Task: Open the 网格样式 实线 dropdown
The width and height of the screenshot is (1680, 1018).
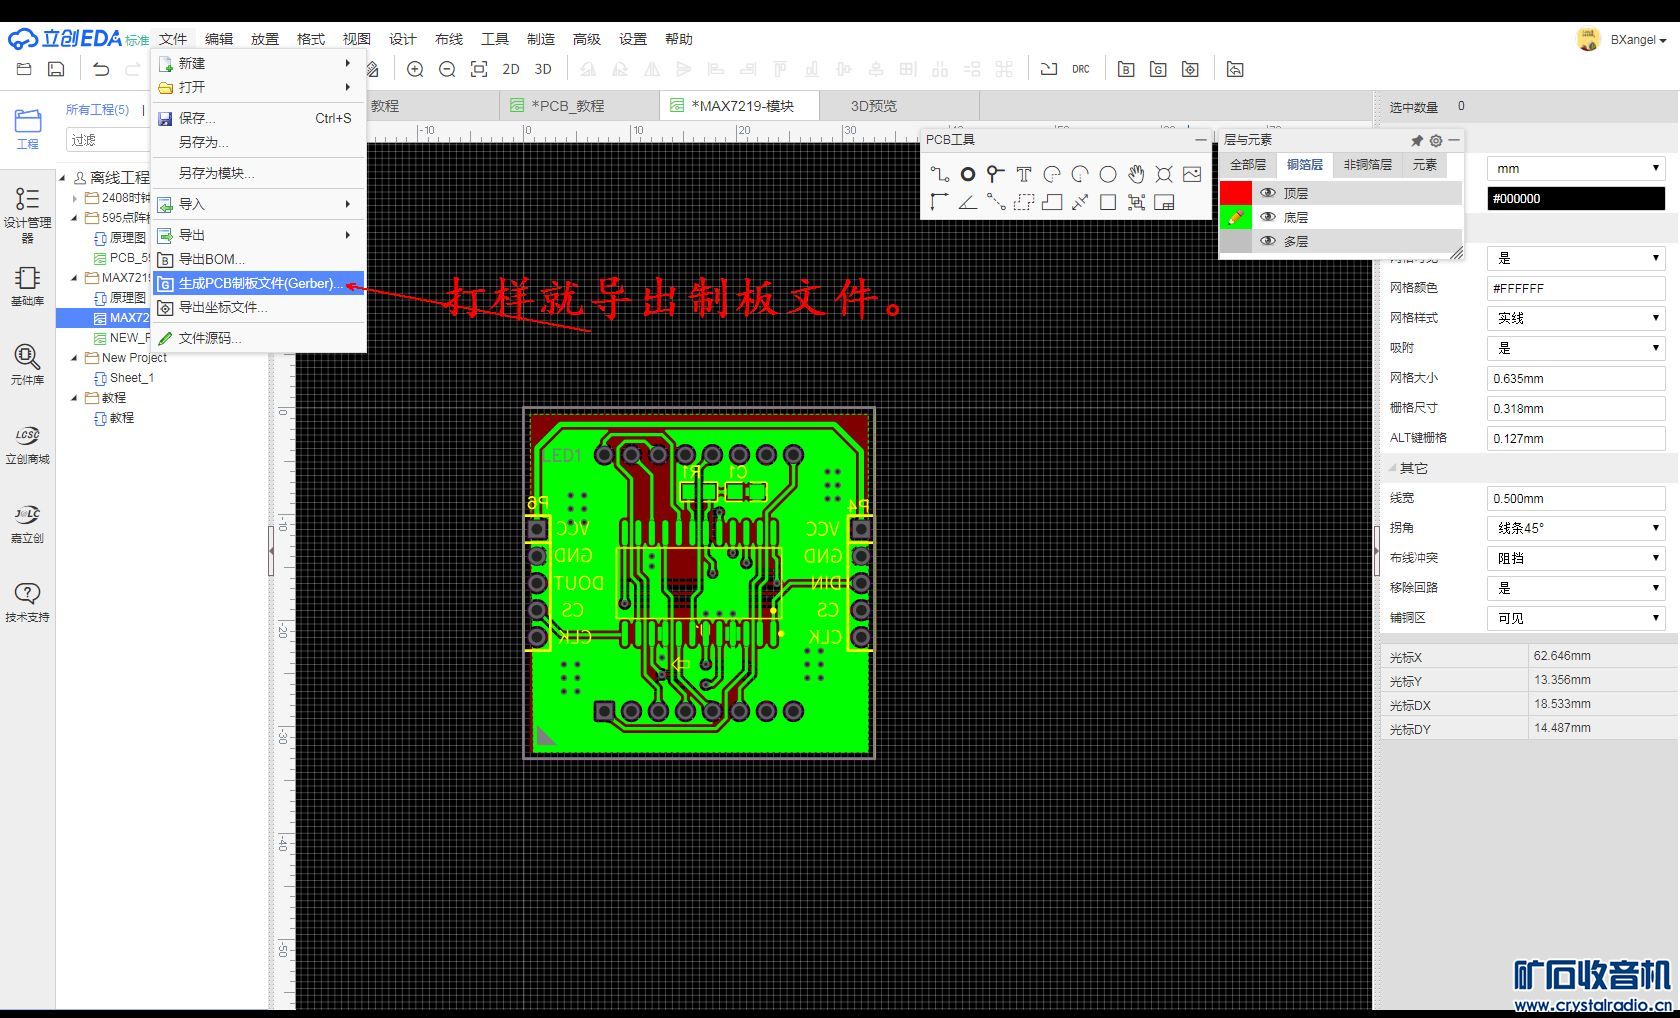Action: 1575,318
